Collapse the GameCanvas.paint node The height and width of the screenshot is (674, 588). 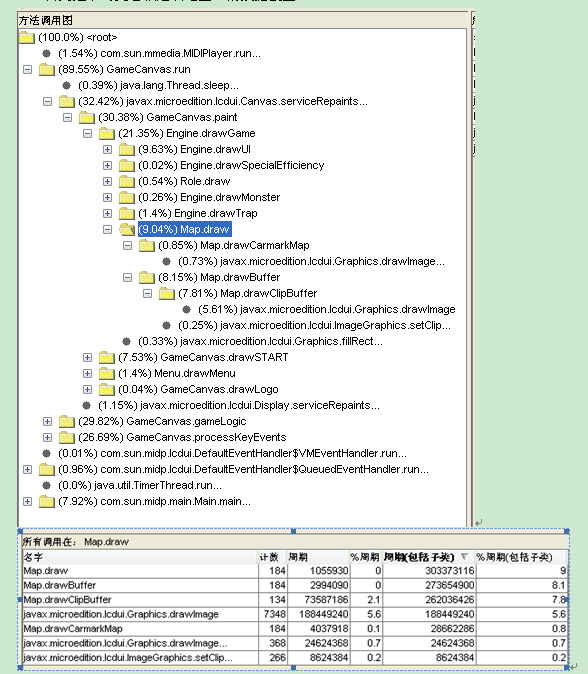click(67, 117)
